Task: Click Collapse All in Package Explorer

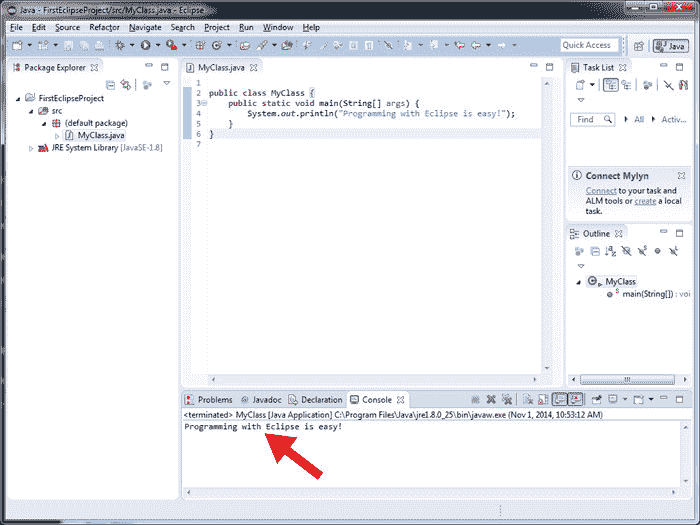Action: pyautogui.click(x=110, y=84)
